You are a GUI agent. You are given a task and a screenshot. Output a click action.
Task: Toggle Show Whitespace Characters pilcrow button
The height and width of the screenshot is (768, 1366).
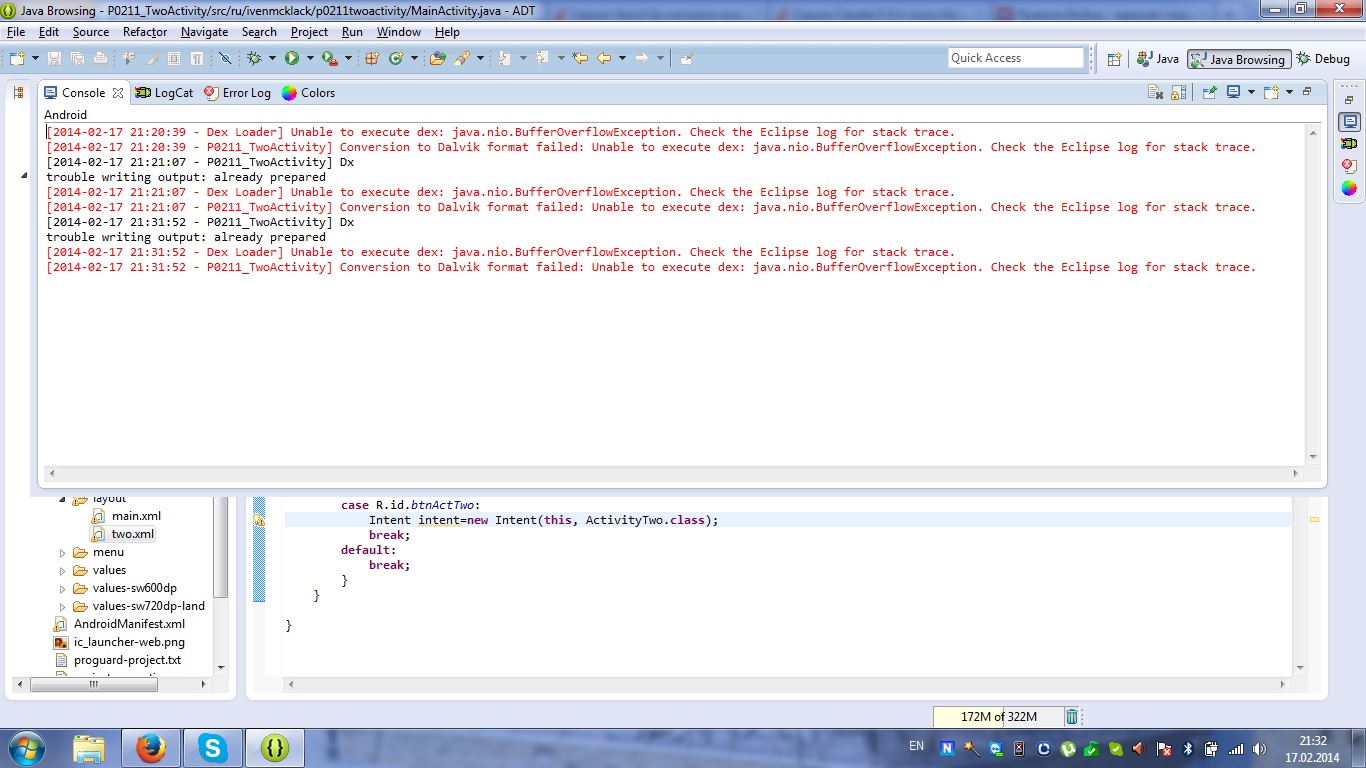pyautogui.click(x=197, y=58)
